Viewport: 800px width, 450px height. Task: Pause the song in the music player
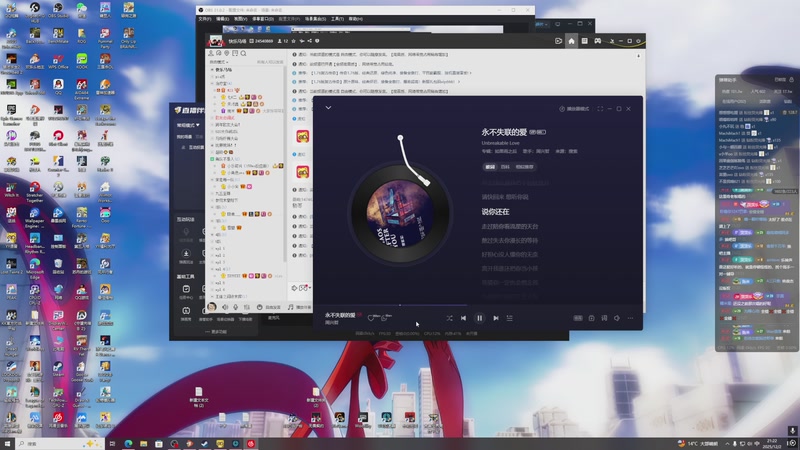480,318
